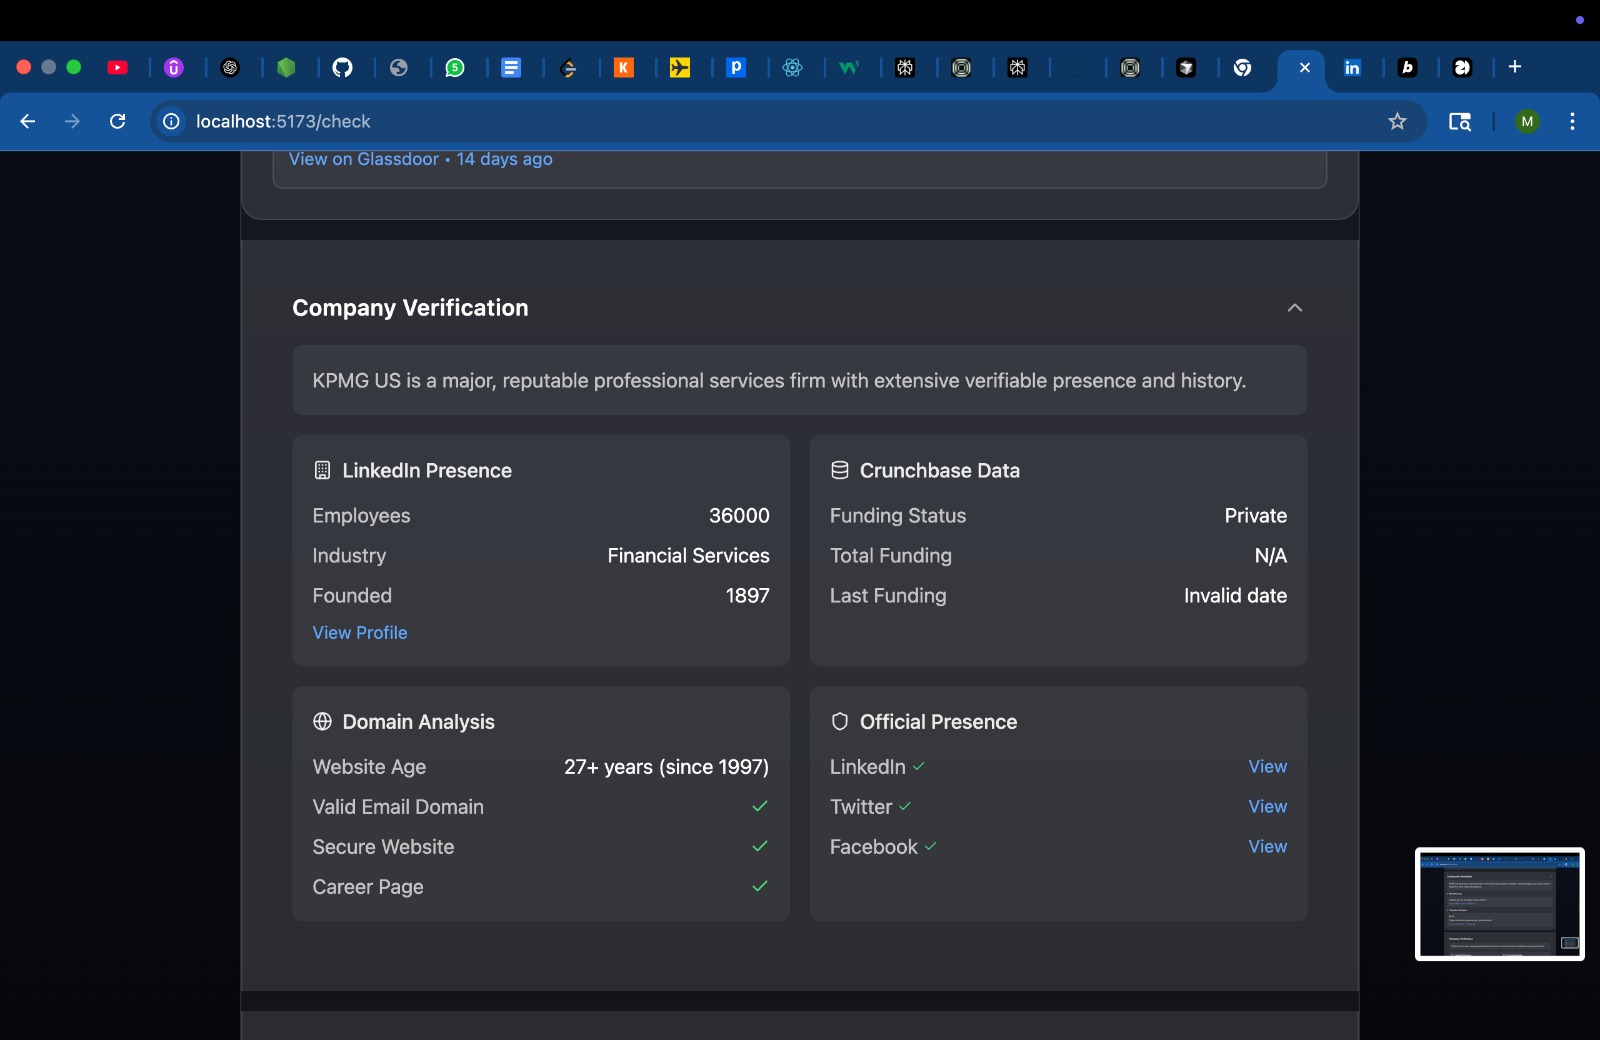Open a new browser tab
1600x1040 pixels.
point(1515,67)
